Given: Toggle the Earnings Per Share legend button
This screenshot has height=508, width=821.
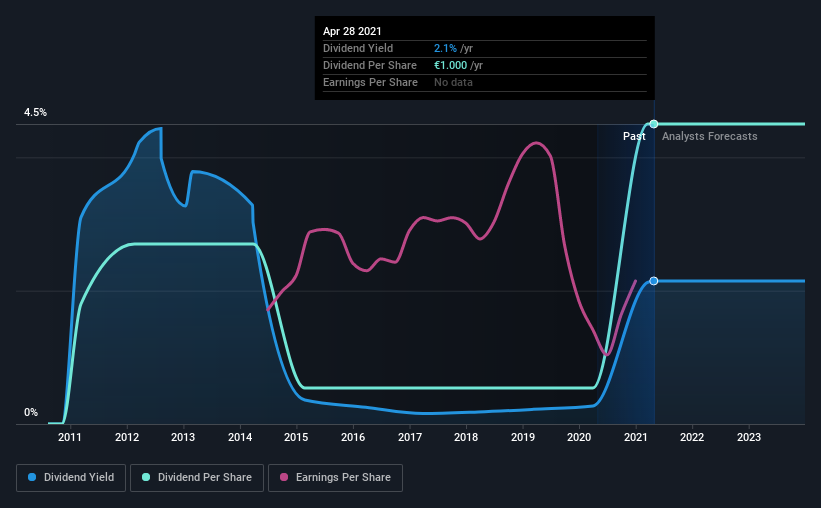Looking at the screenshot, I should pos(335,478).
